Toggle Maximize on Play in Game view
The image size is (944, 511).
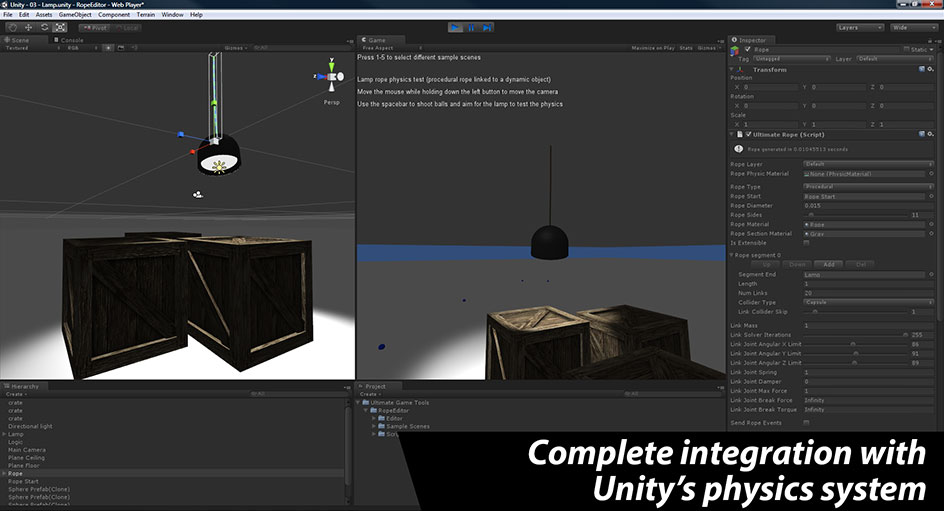(x=653, y=48)
